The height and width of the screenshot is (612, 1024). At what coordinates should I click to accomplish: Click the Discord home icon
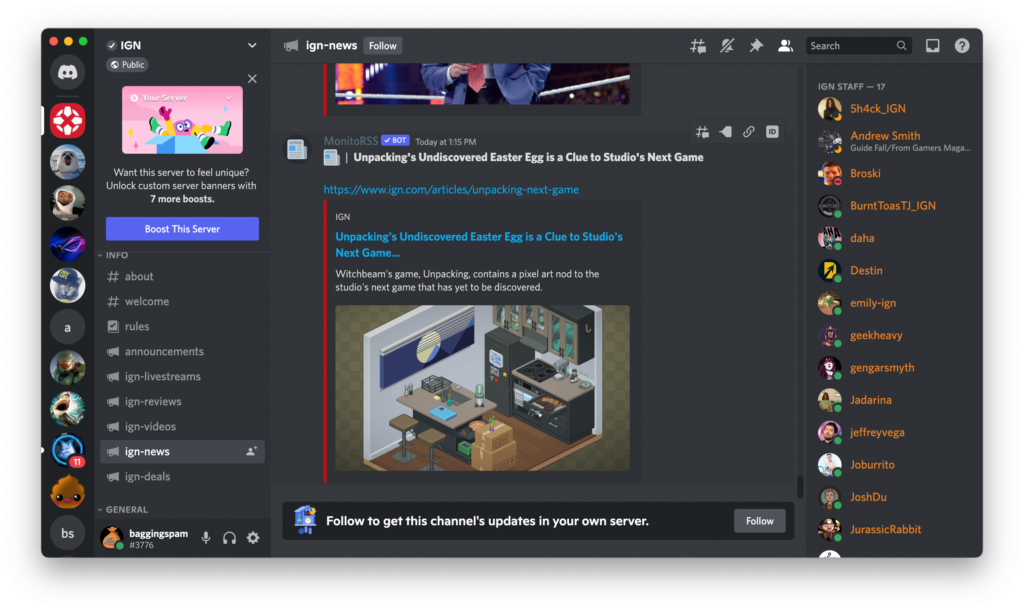click(68, 72)
